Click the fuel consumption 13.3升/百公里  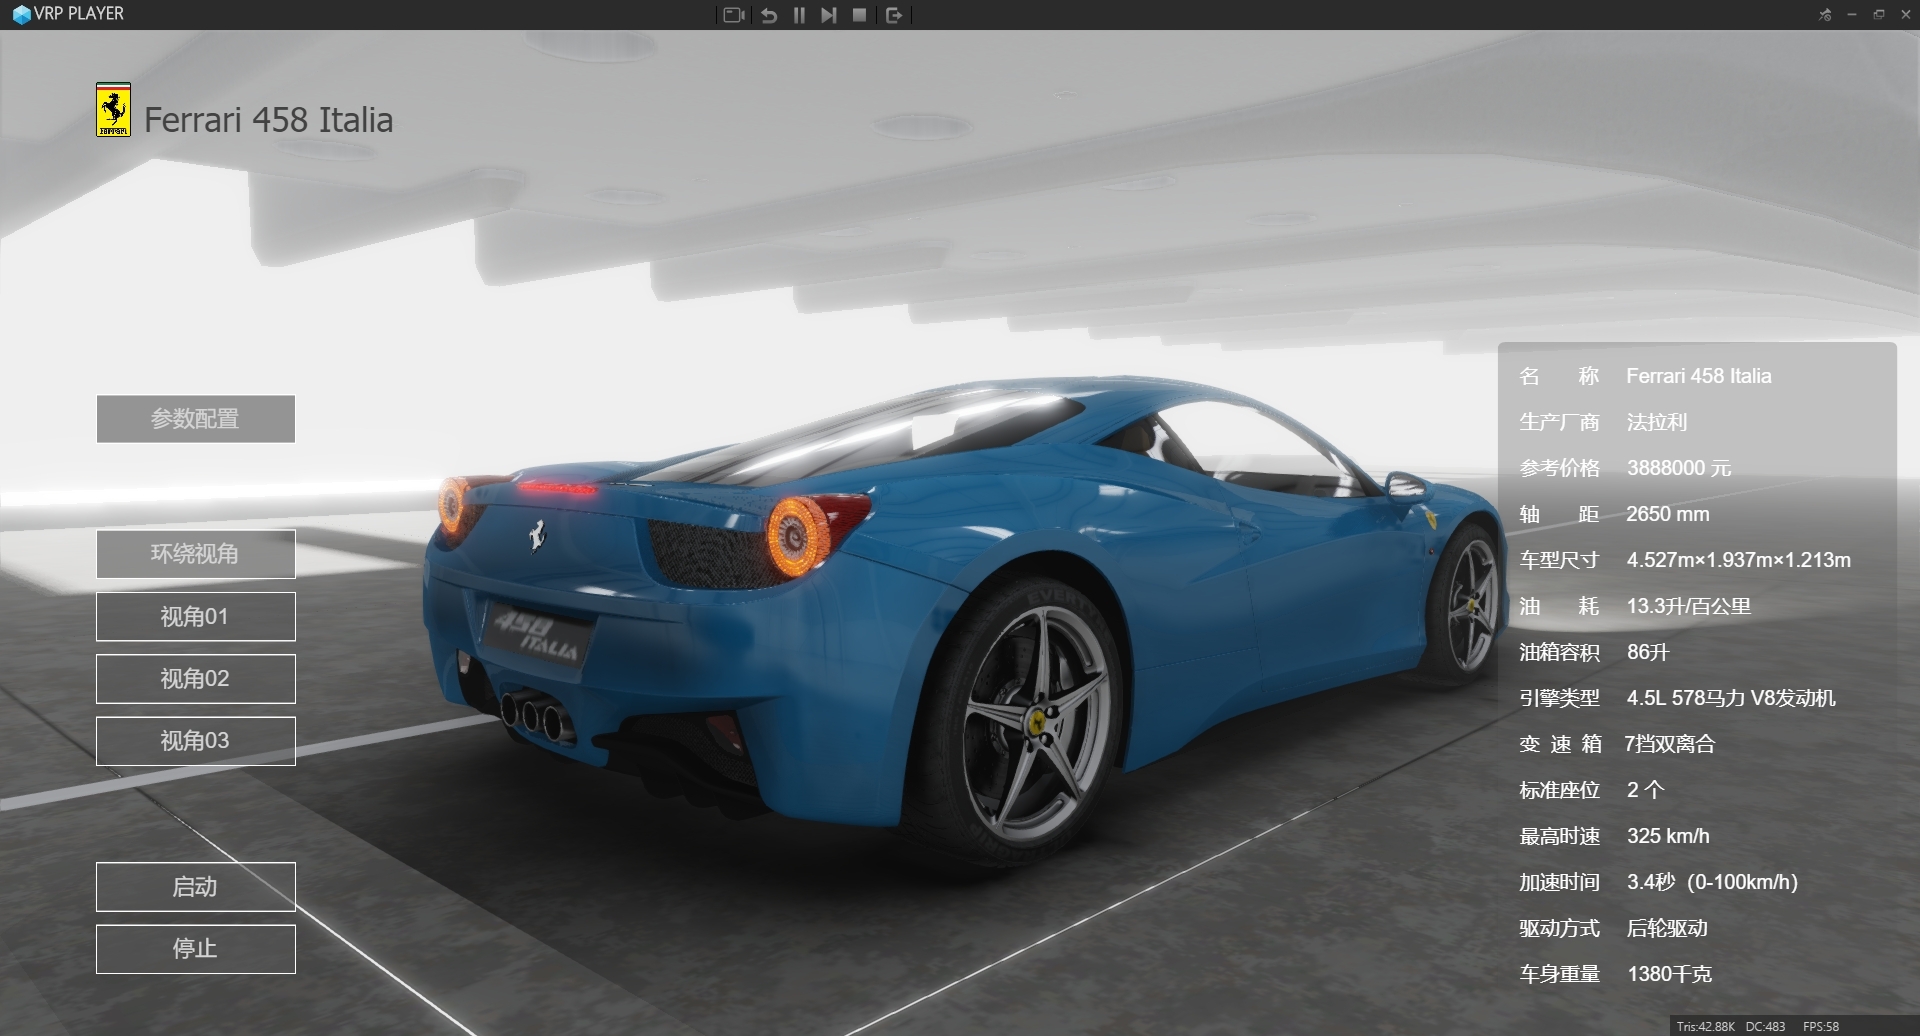[1688, 606]
